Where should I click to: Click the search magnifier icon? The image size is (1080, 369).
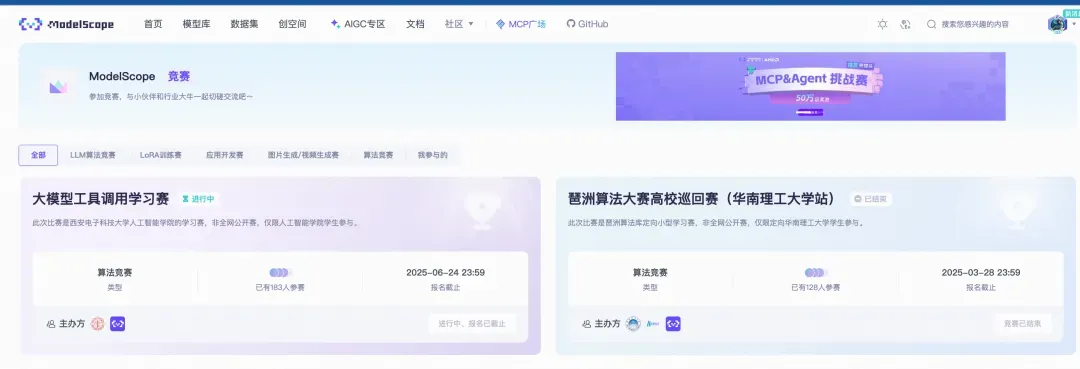click(x=931, y=24)
